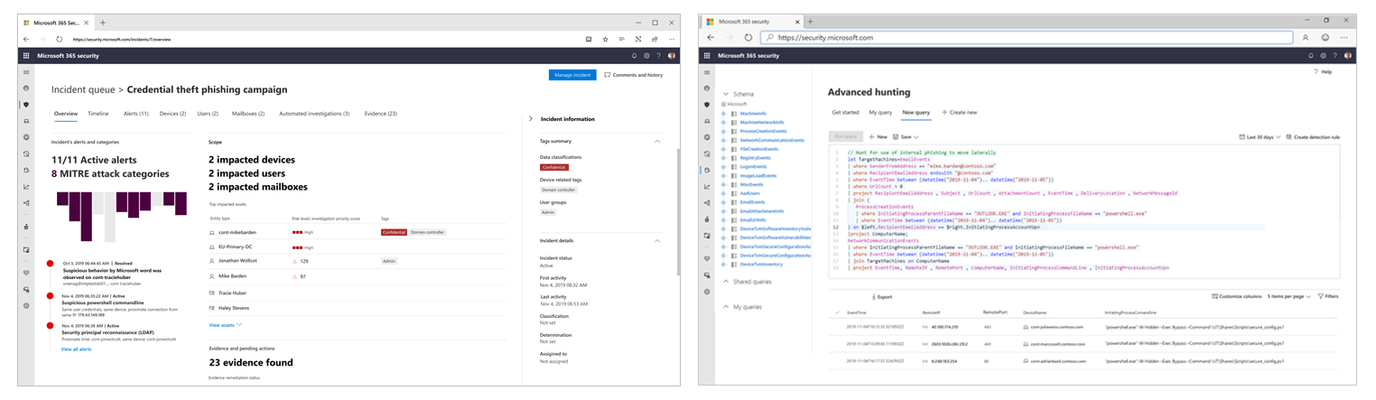Viewport: 1376px width, 400px height.
Task: Click Run query button
Action: click(845, 136)
